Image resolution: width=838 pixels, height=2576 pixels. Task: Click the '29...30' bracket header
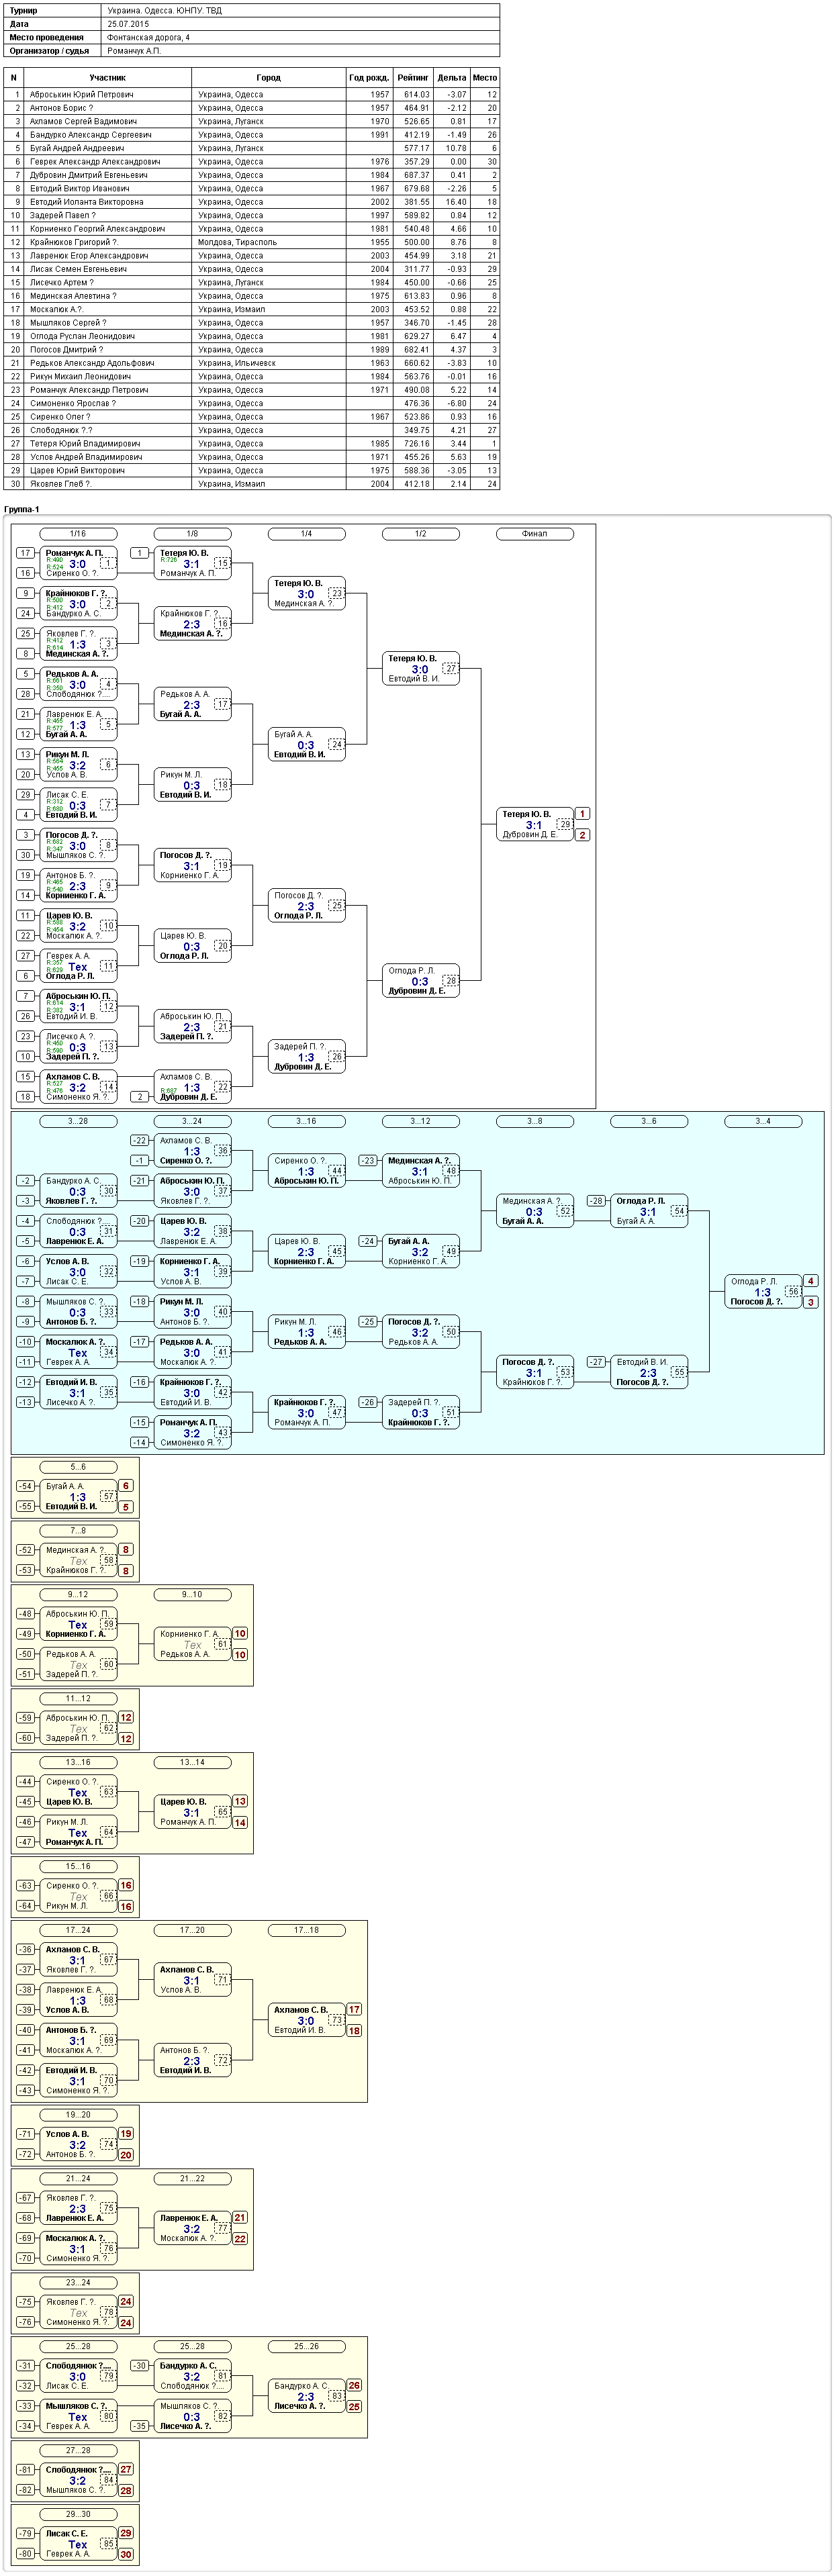(x=78, y=2515)
